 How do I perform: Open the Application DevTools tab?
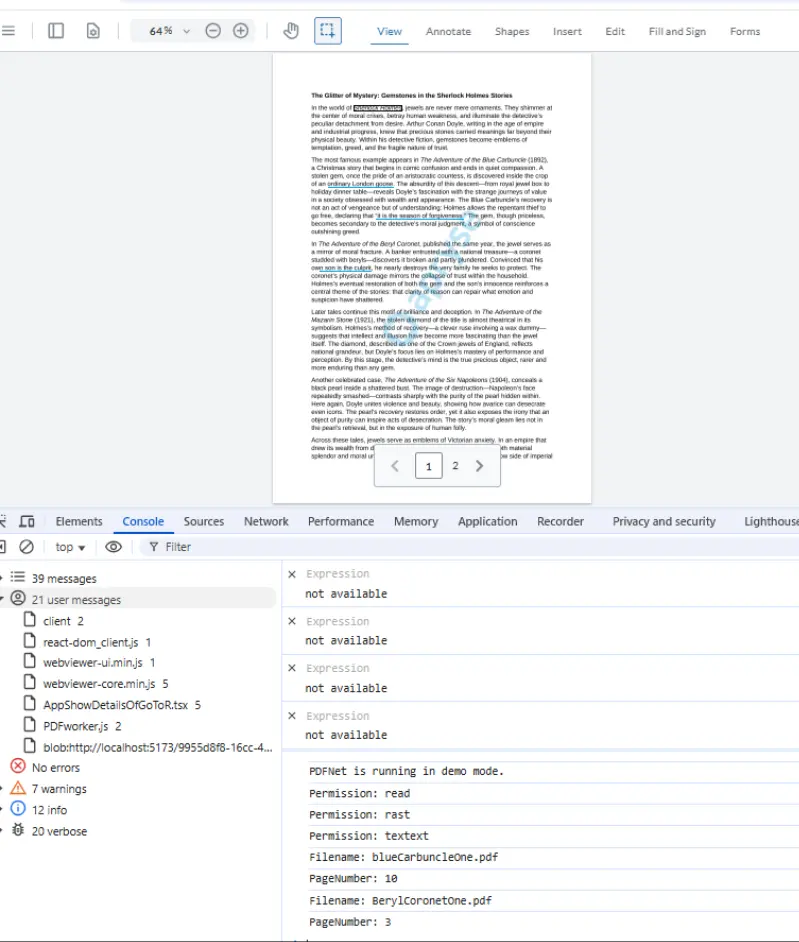point(487,521)
